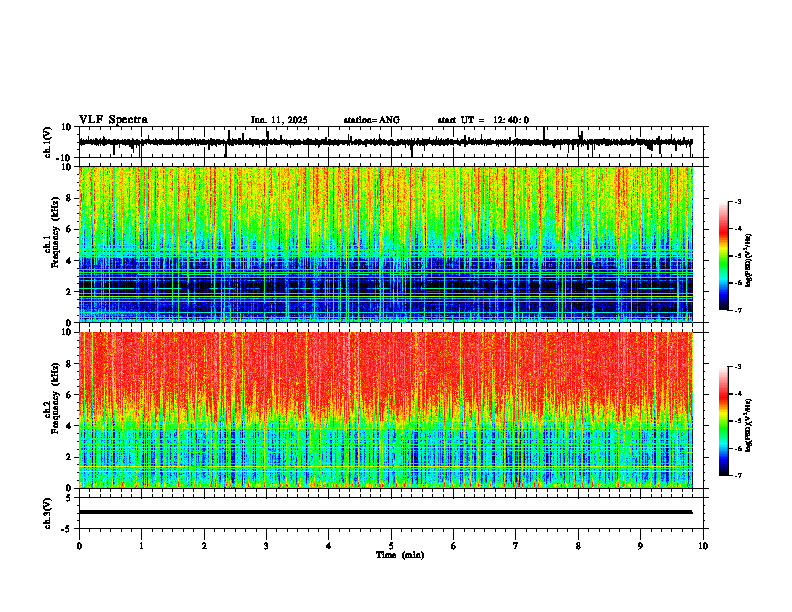Click the "ch.1(V)" waveform axis label
Screen dimensions: 792x612
[x=48, y=142]
